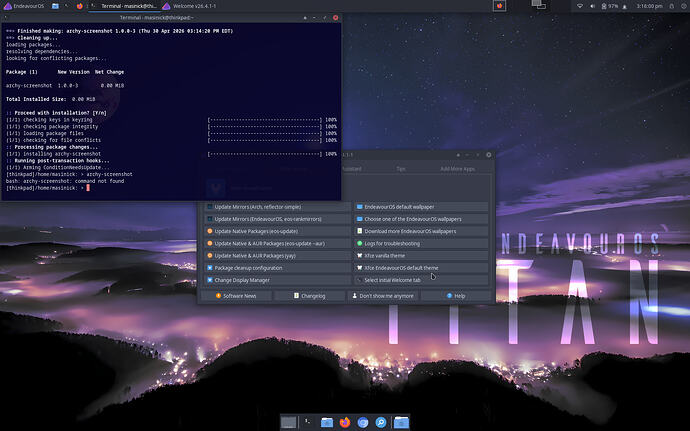Viewport: 690px width, 431px height.
Task: Apply Xfce vanilla theme
Action: coord(421,256)
